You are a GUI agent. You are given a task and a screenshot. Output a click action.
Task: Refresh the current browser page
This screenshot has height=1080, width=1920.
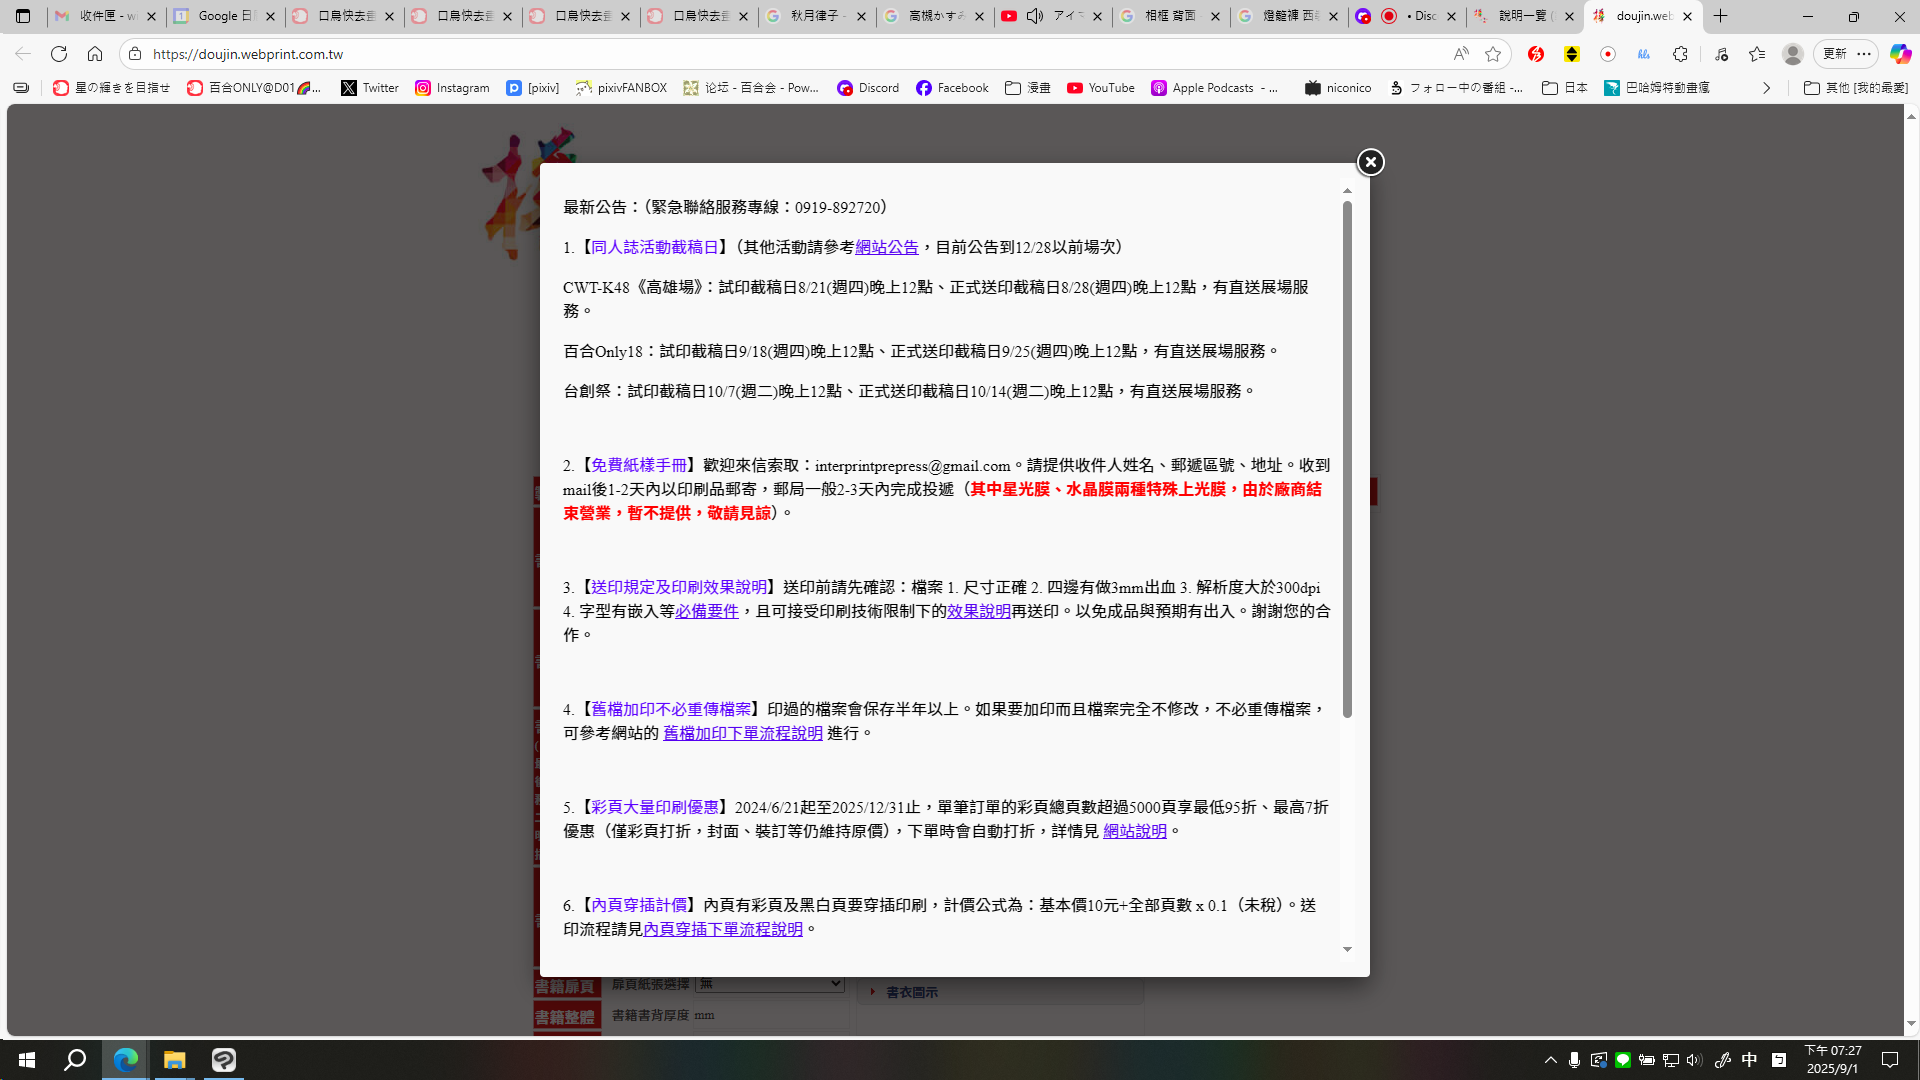point(59,54)
